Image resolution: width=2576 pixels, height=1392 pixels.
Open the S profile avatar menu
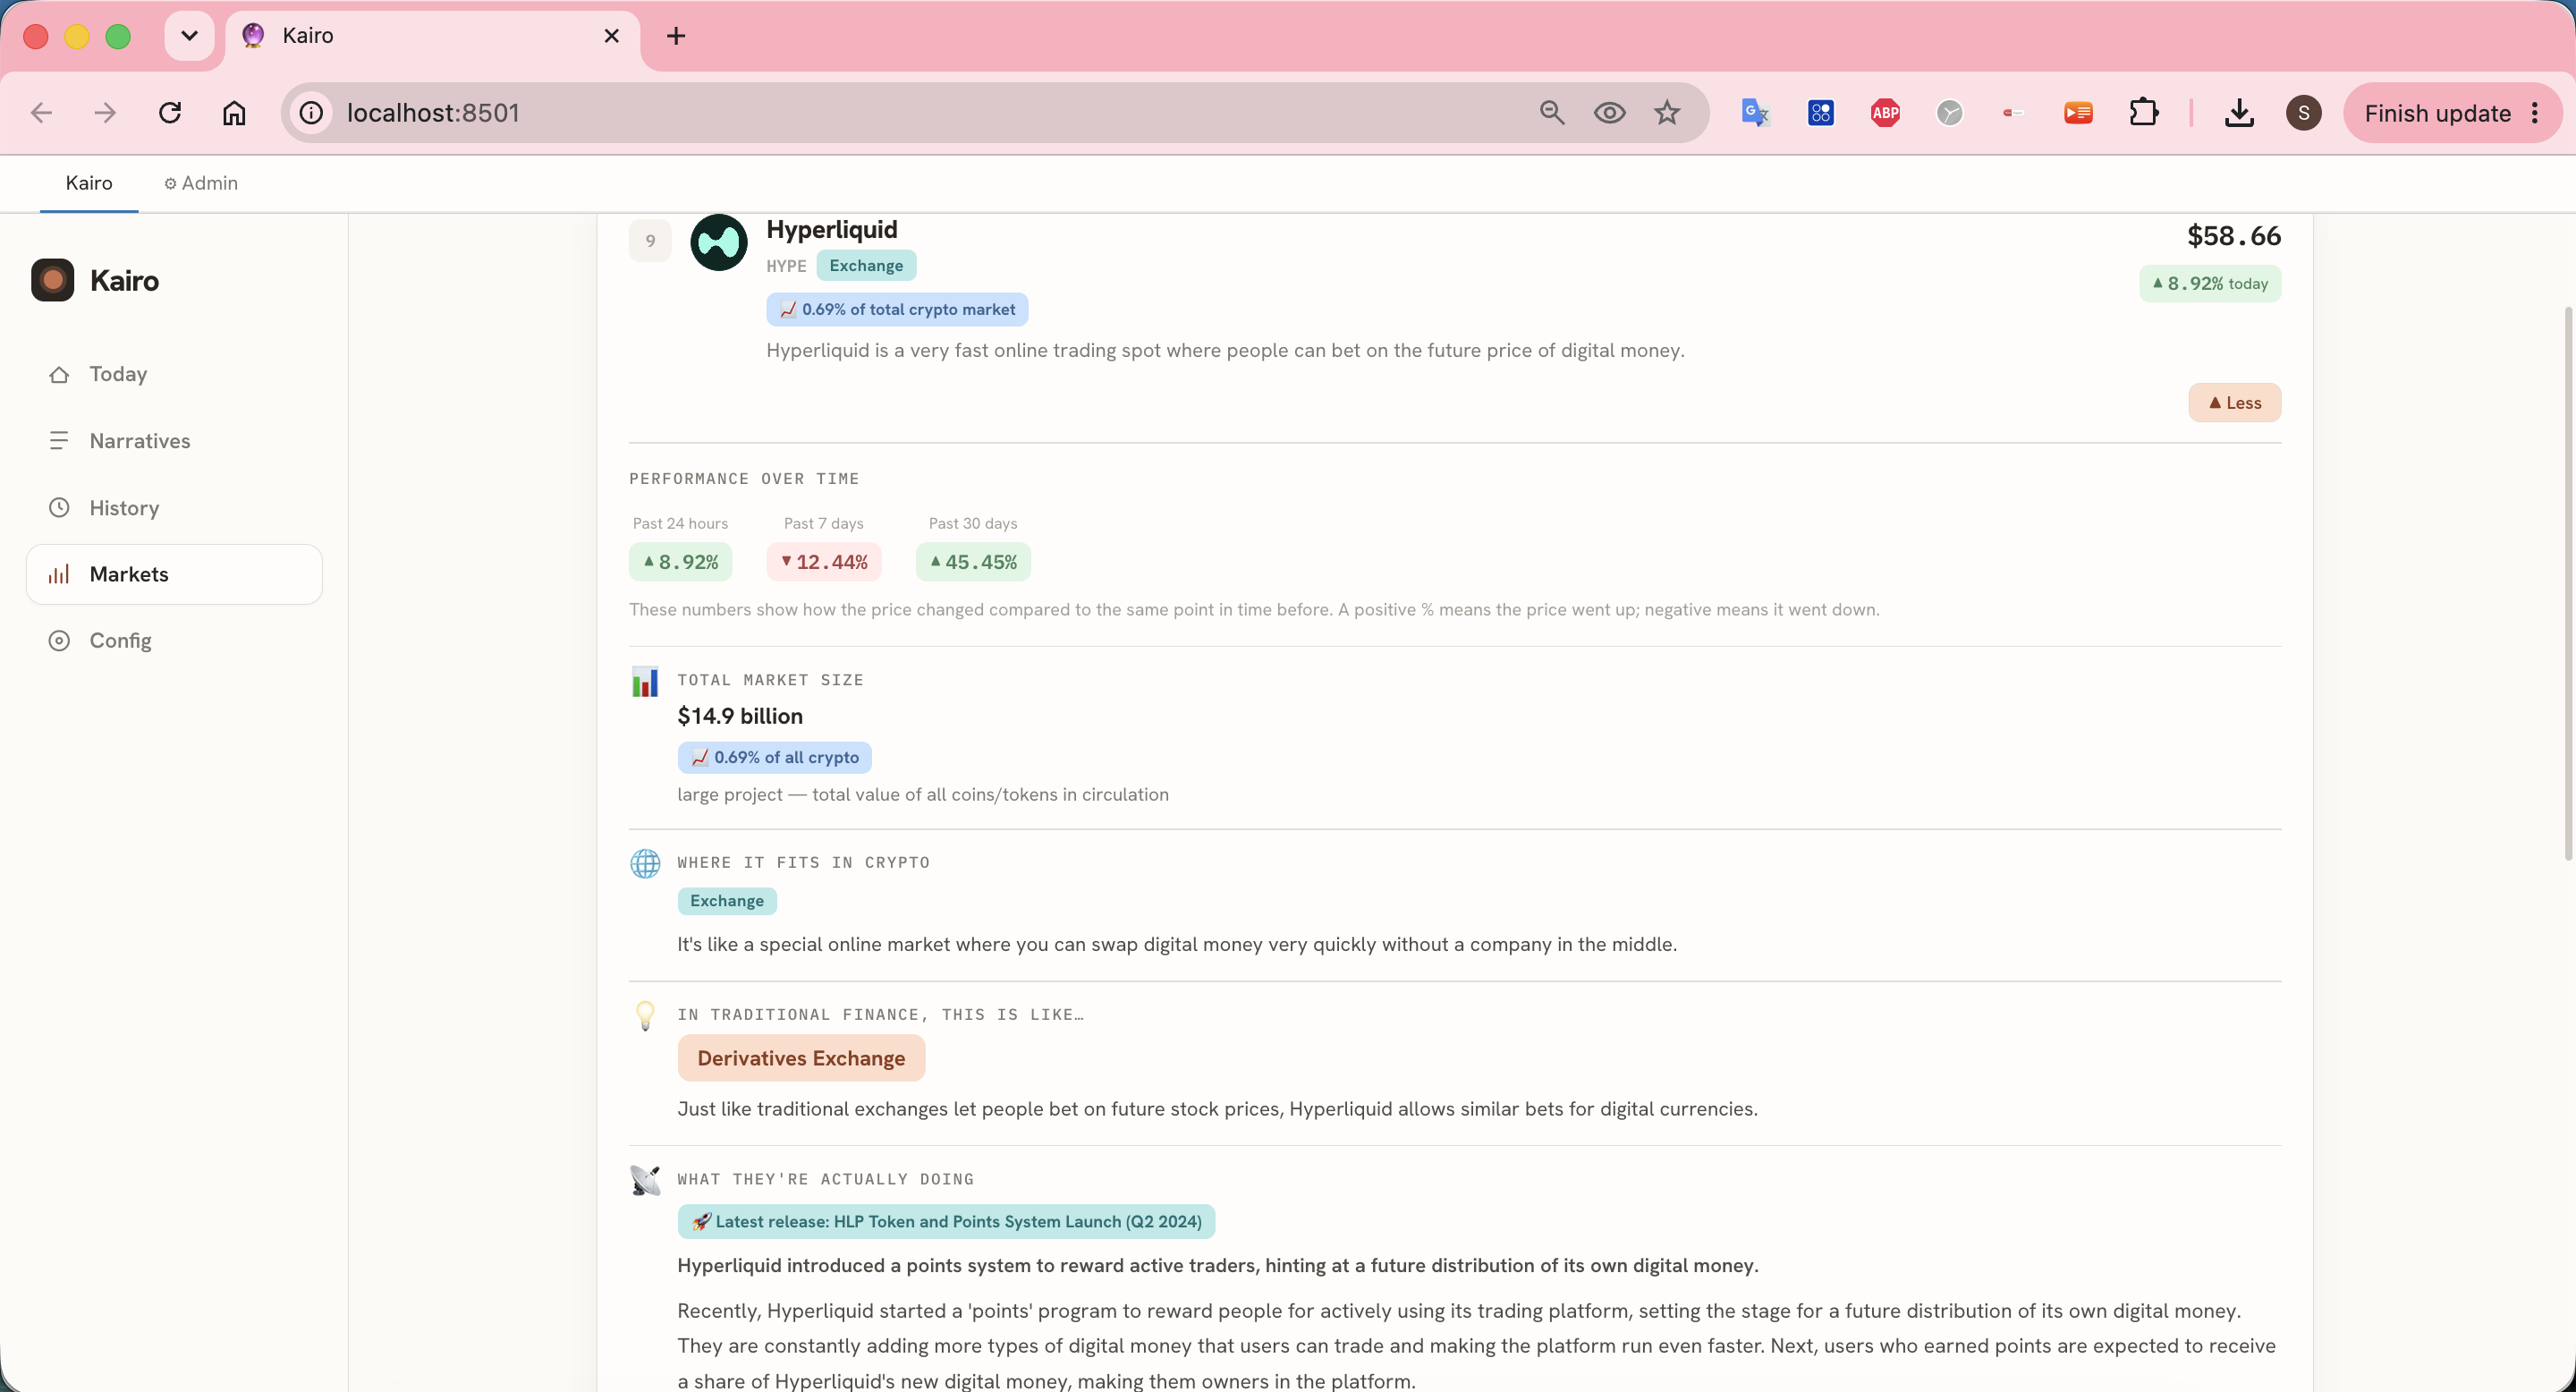(x=2304, y=113)
